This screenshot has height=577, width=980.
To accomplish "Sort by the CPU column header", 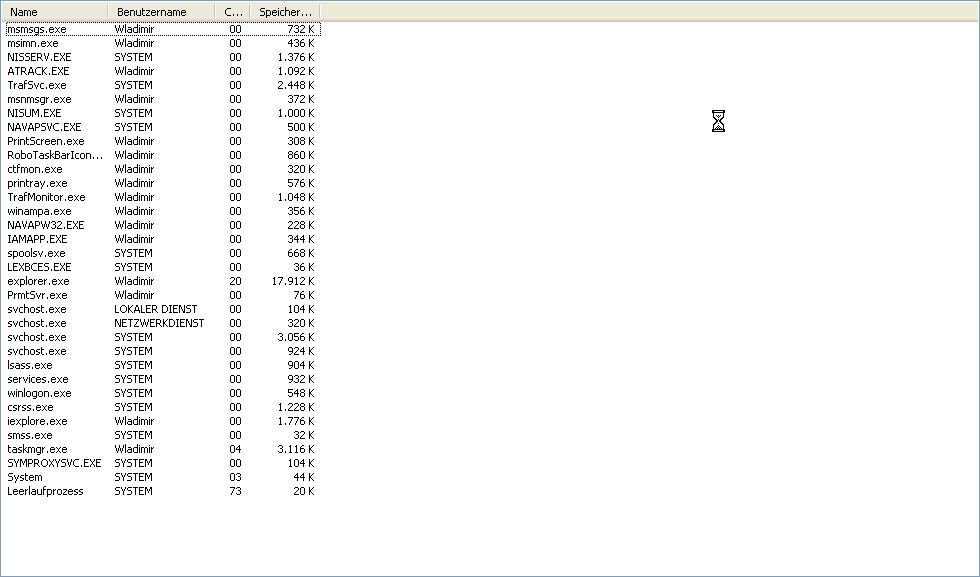I will click(x=232, y=12).
